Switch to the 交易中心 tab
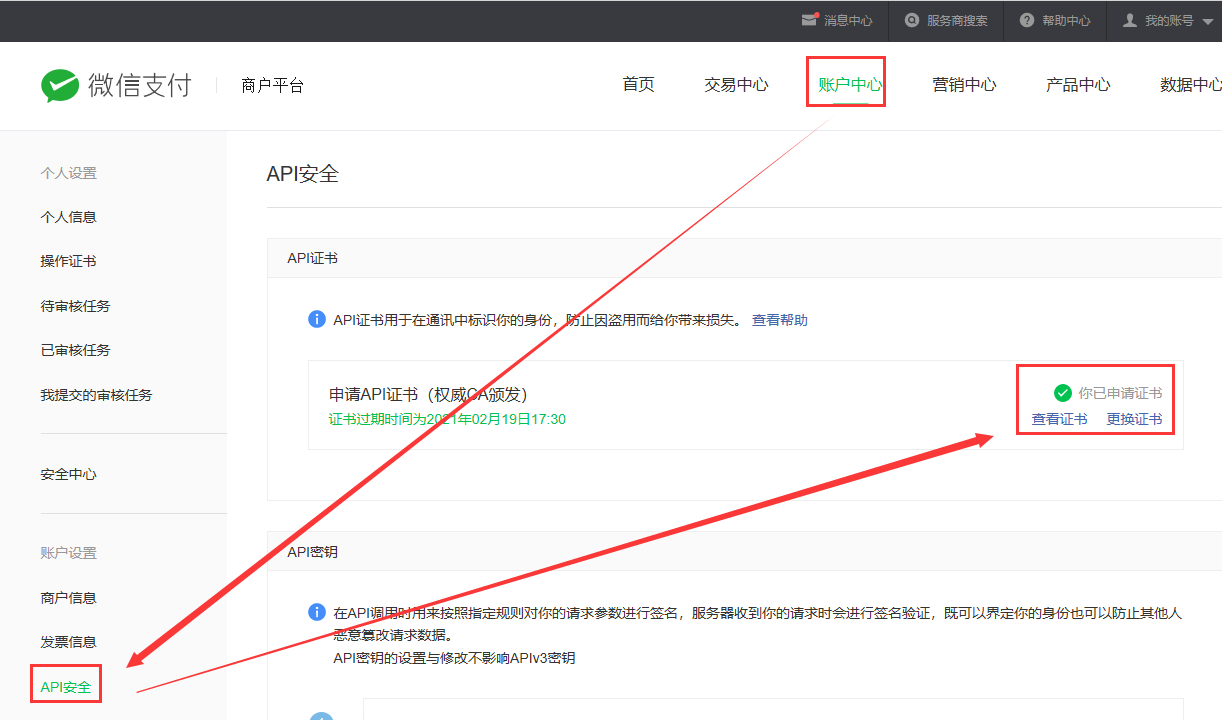 coord(736,85)
